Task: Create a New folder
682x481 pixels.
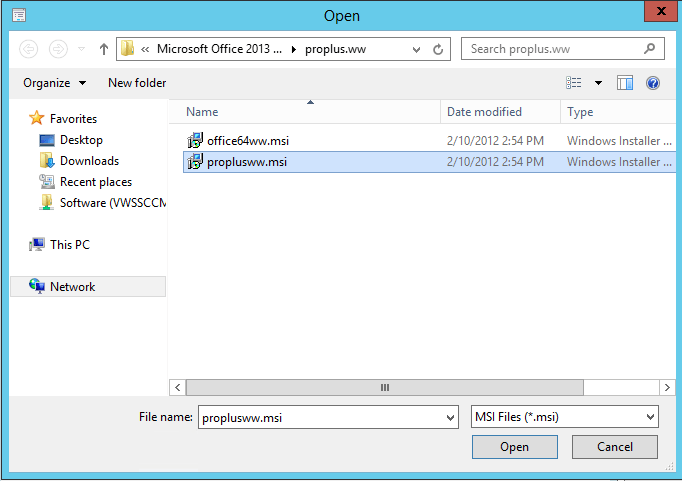Action: tap(137, 83)
